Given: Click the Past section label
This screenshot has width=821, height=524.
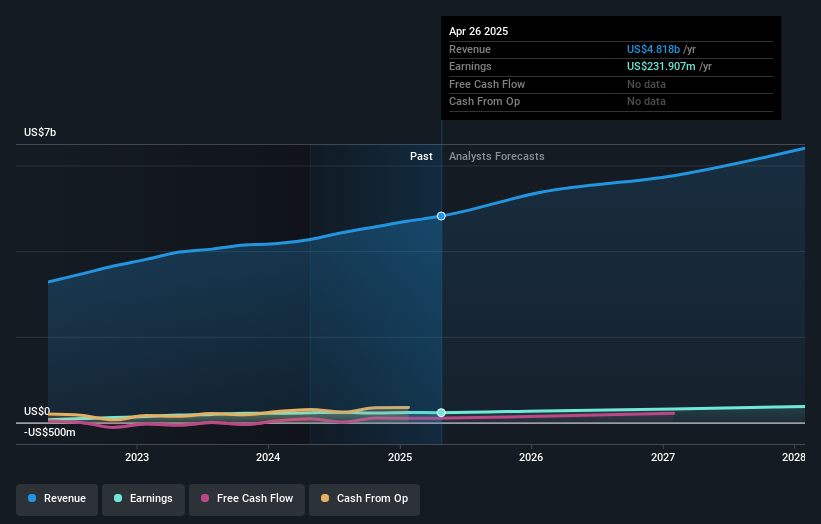Looking at the screenshot, I should coord(421,156).
